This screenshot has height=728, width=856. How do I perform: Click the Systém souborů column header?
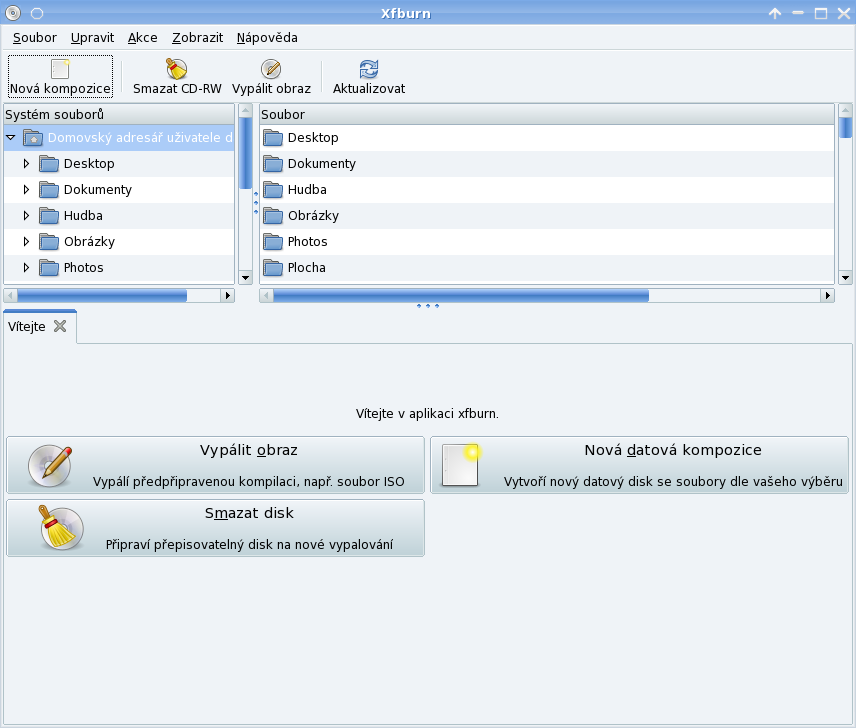coord(119,114)
